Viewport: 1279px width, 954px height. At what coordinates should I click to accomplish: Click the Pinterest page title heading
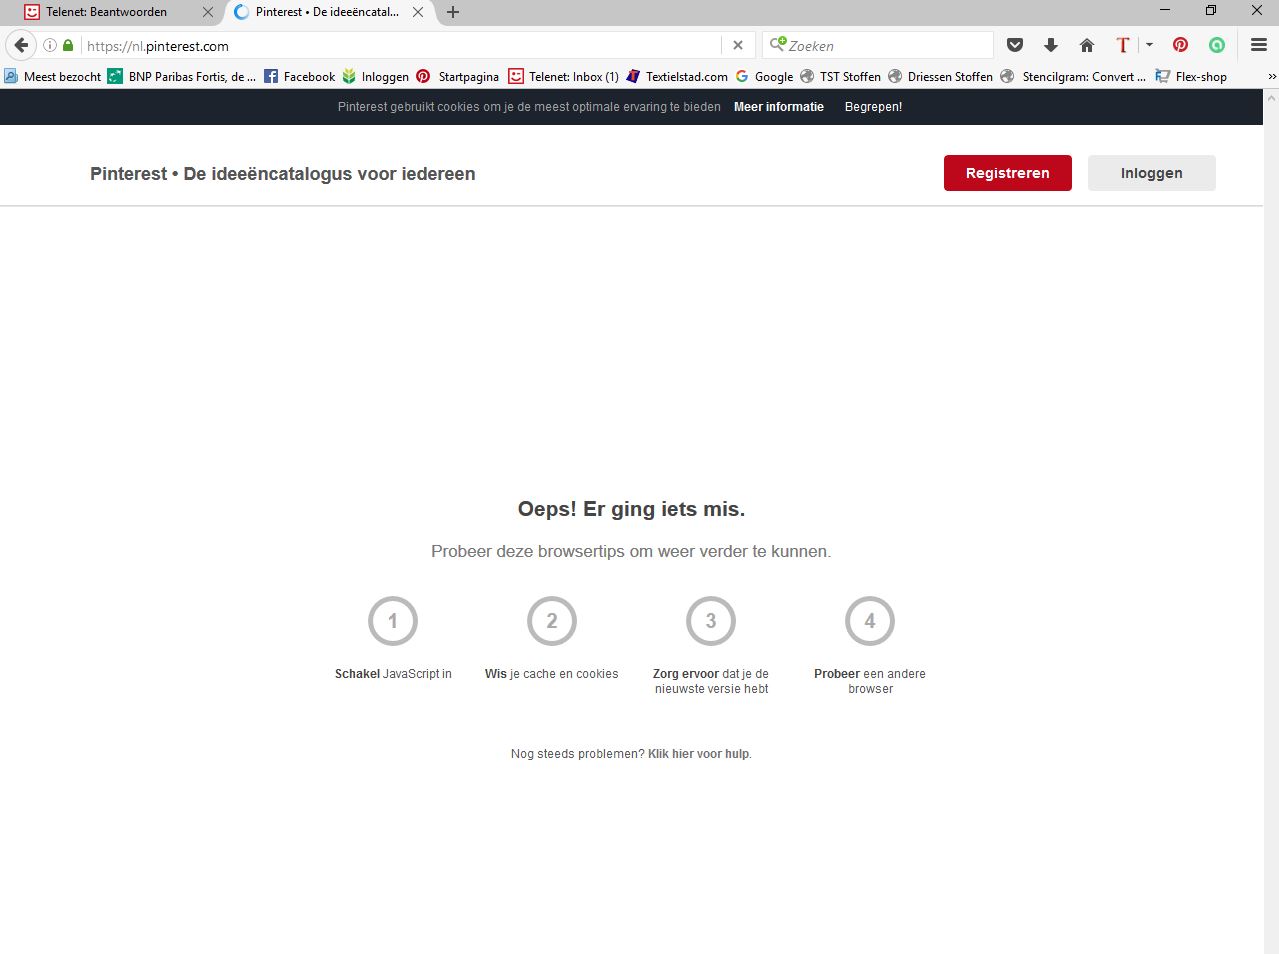[283, 173]
